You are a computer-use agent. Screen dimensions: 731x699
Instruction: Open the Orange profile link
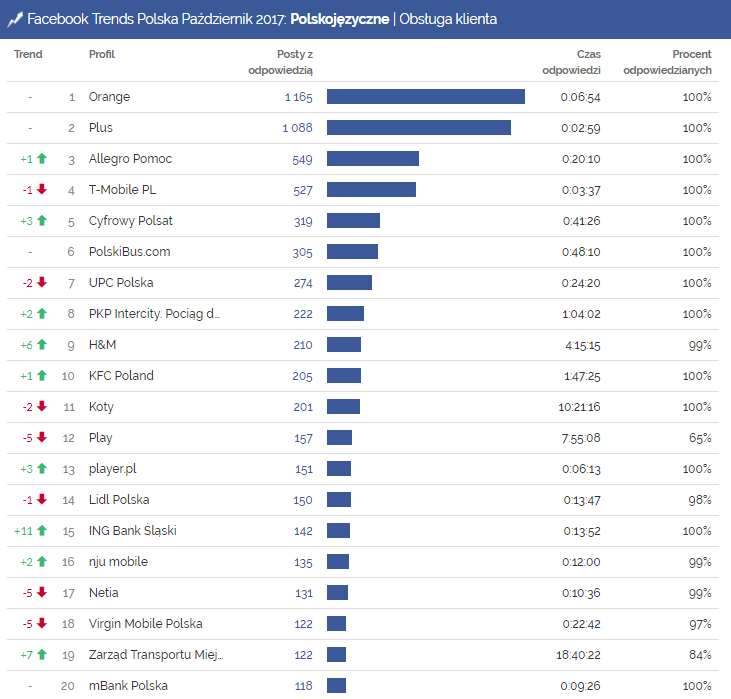109,97
